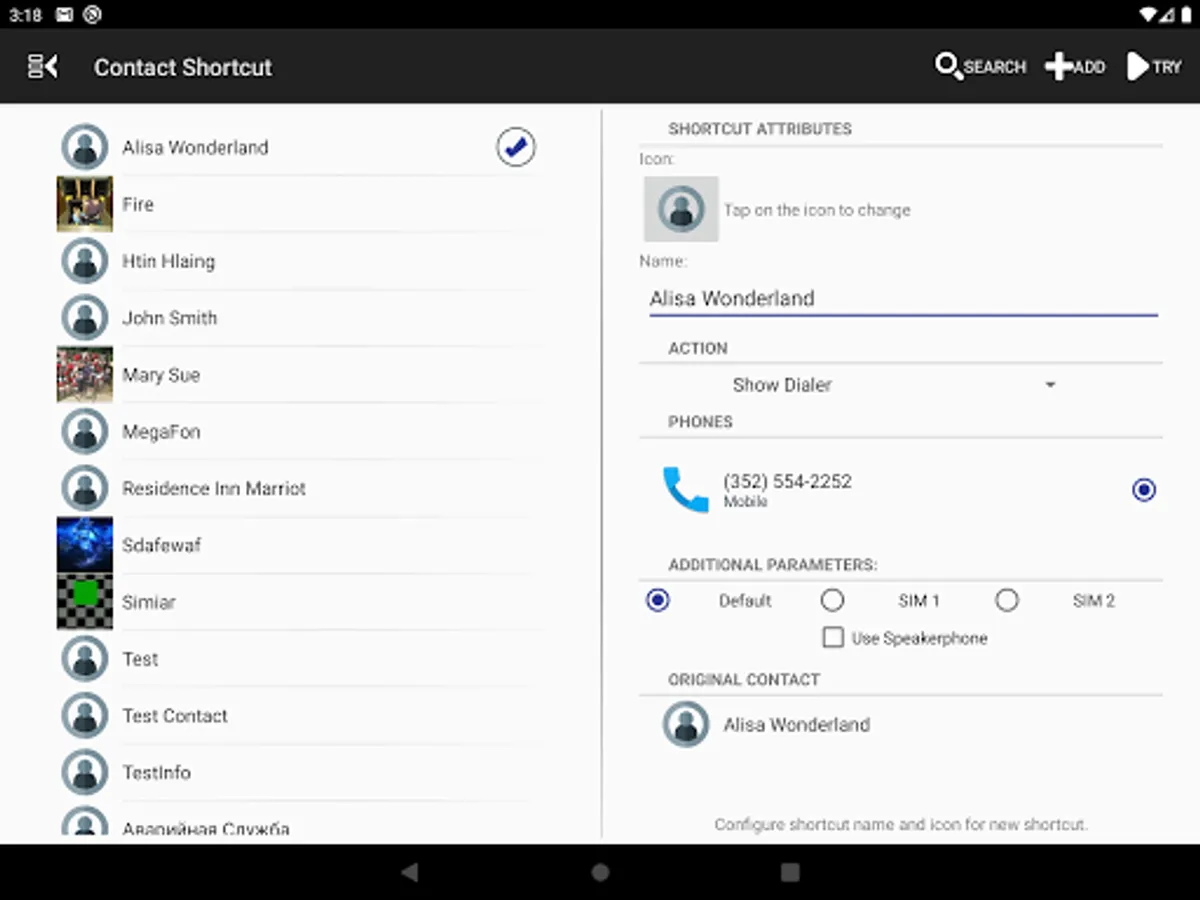Tap avatar icon of the Test contact
The image size is (1200, 900).
click(85, 659)
